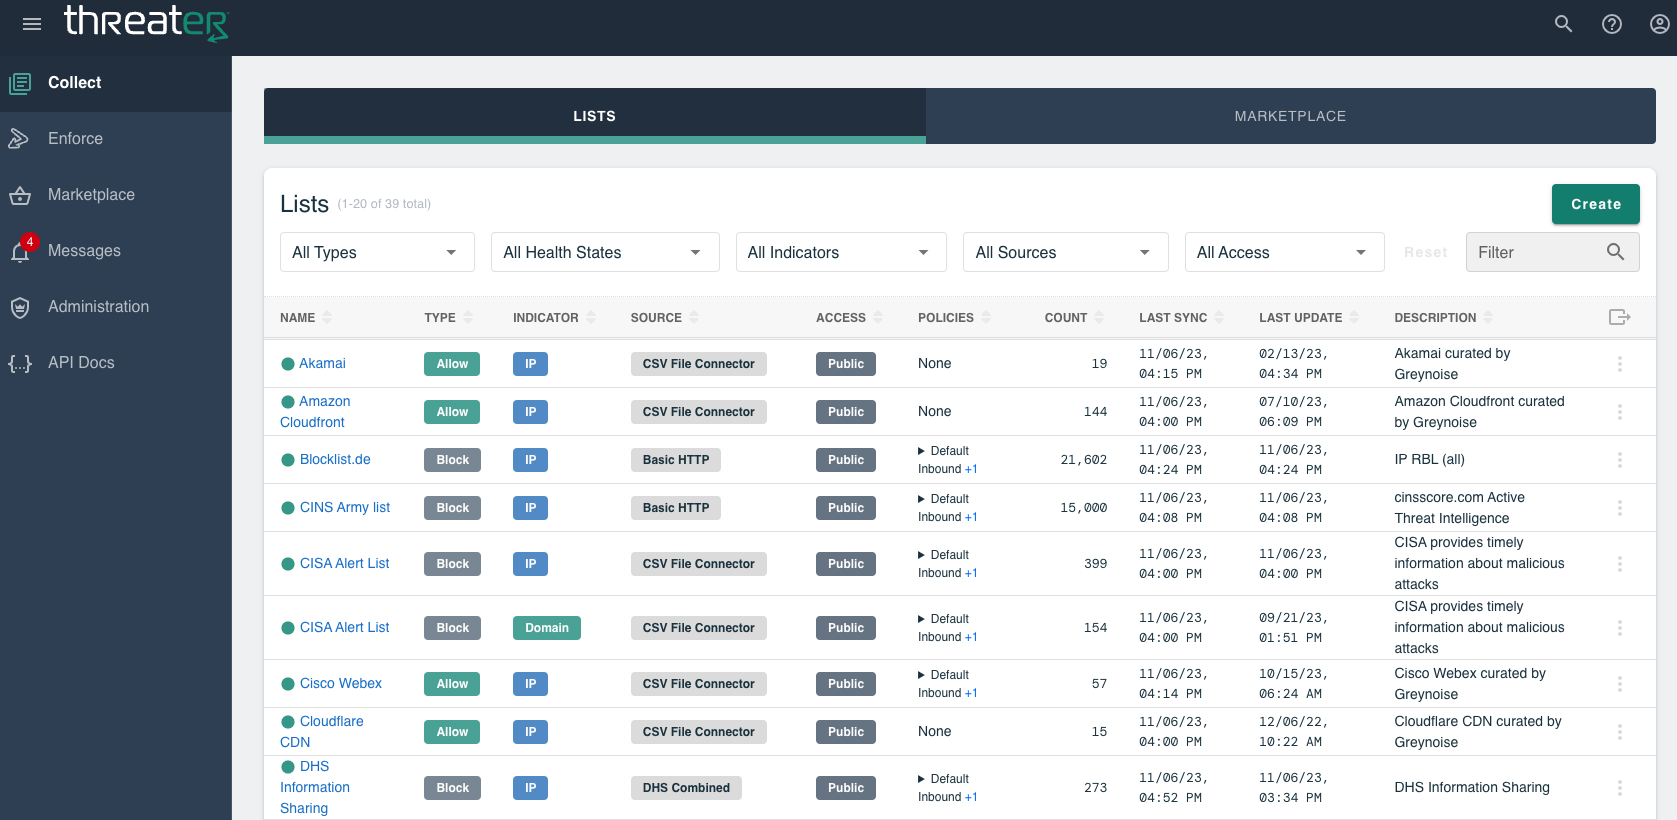Sort by POLICIES column arrows
1677x820 pixels.
coord(986,317)
